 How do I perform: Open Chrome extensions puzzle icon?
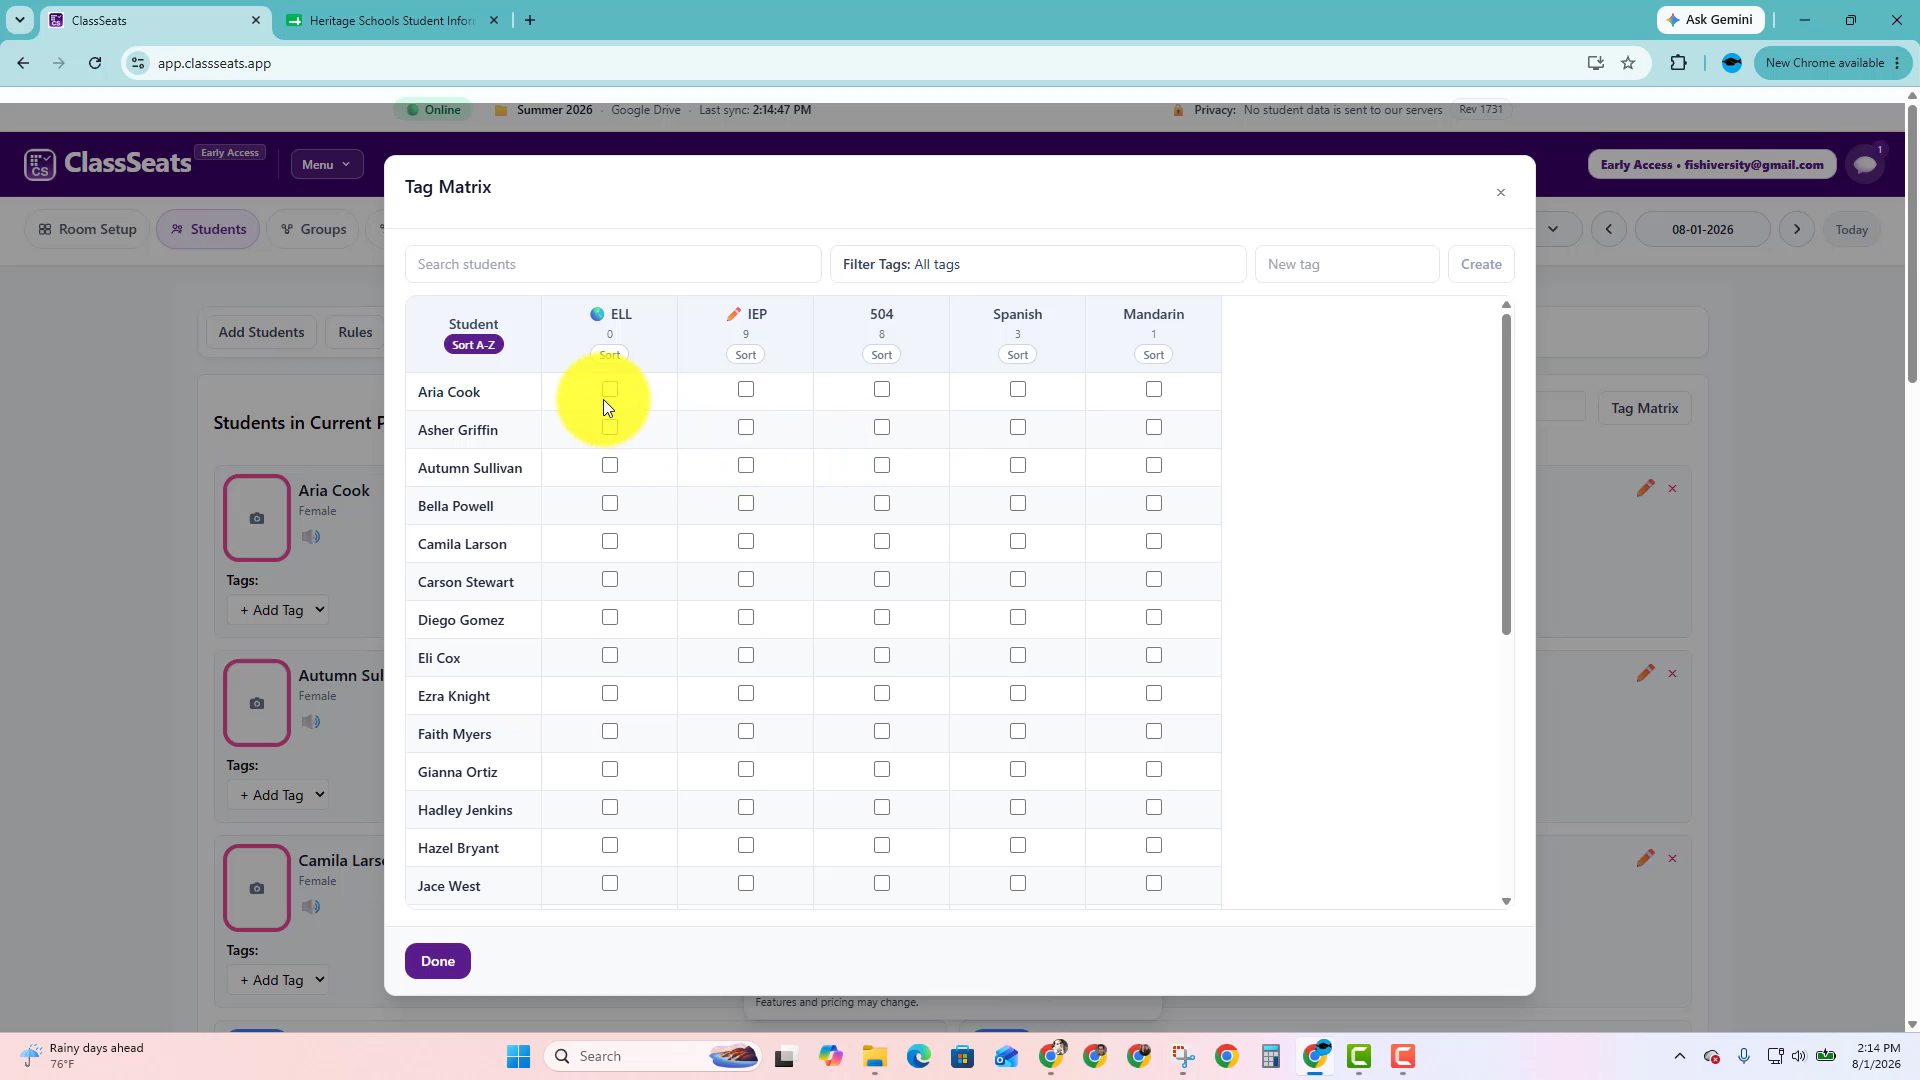click(x=1678, y=63)
